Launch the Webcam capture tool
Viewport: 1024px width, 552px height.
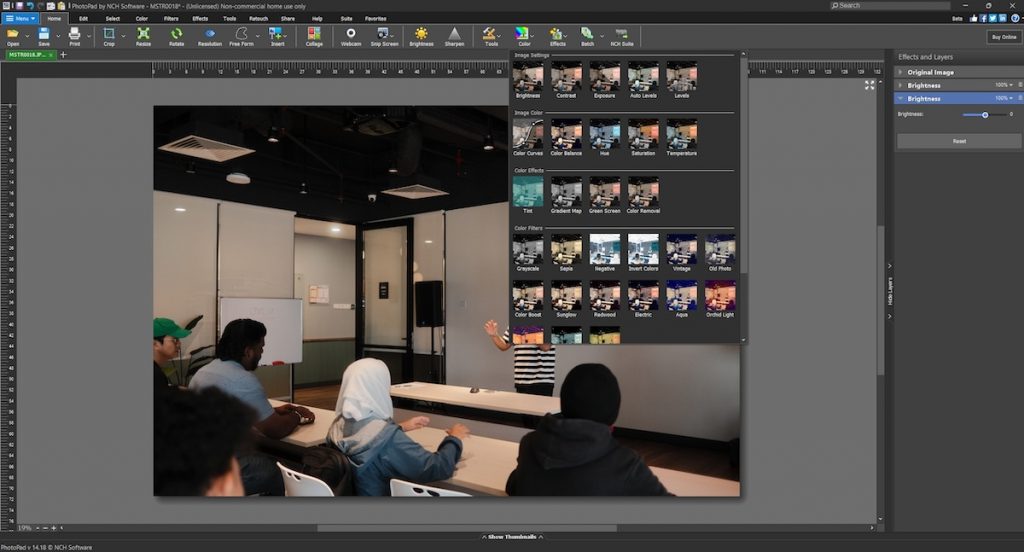click(x=351, y=37)
